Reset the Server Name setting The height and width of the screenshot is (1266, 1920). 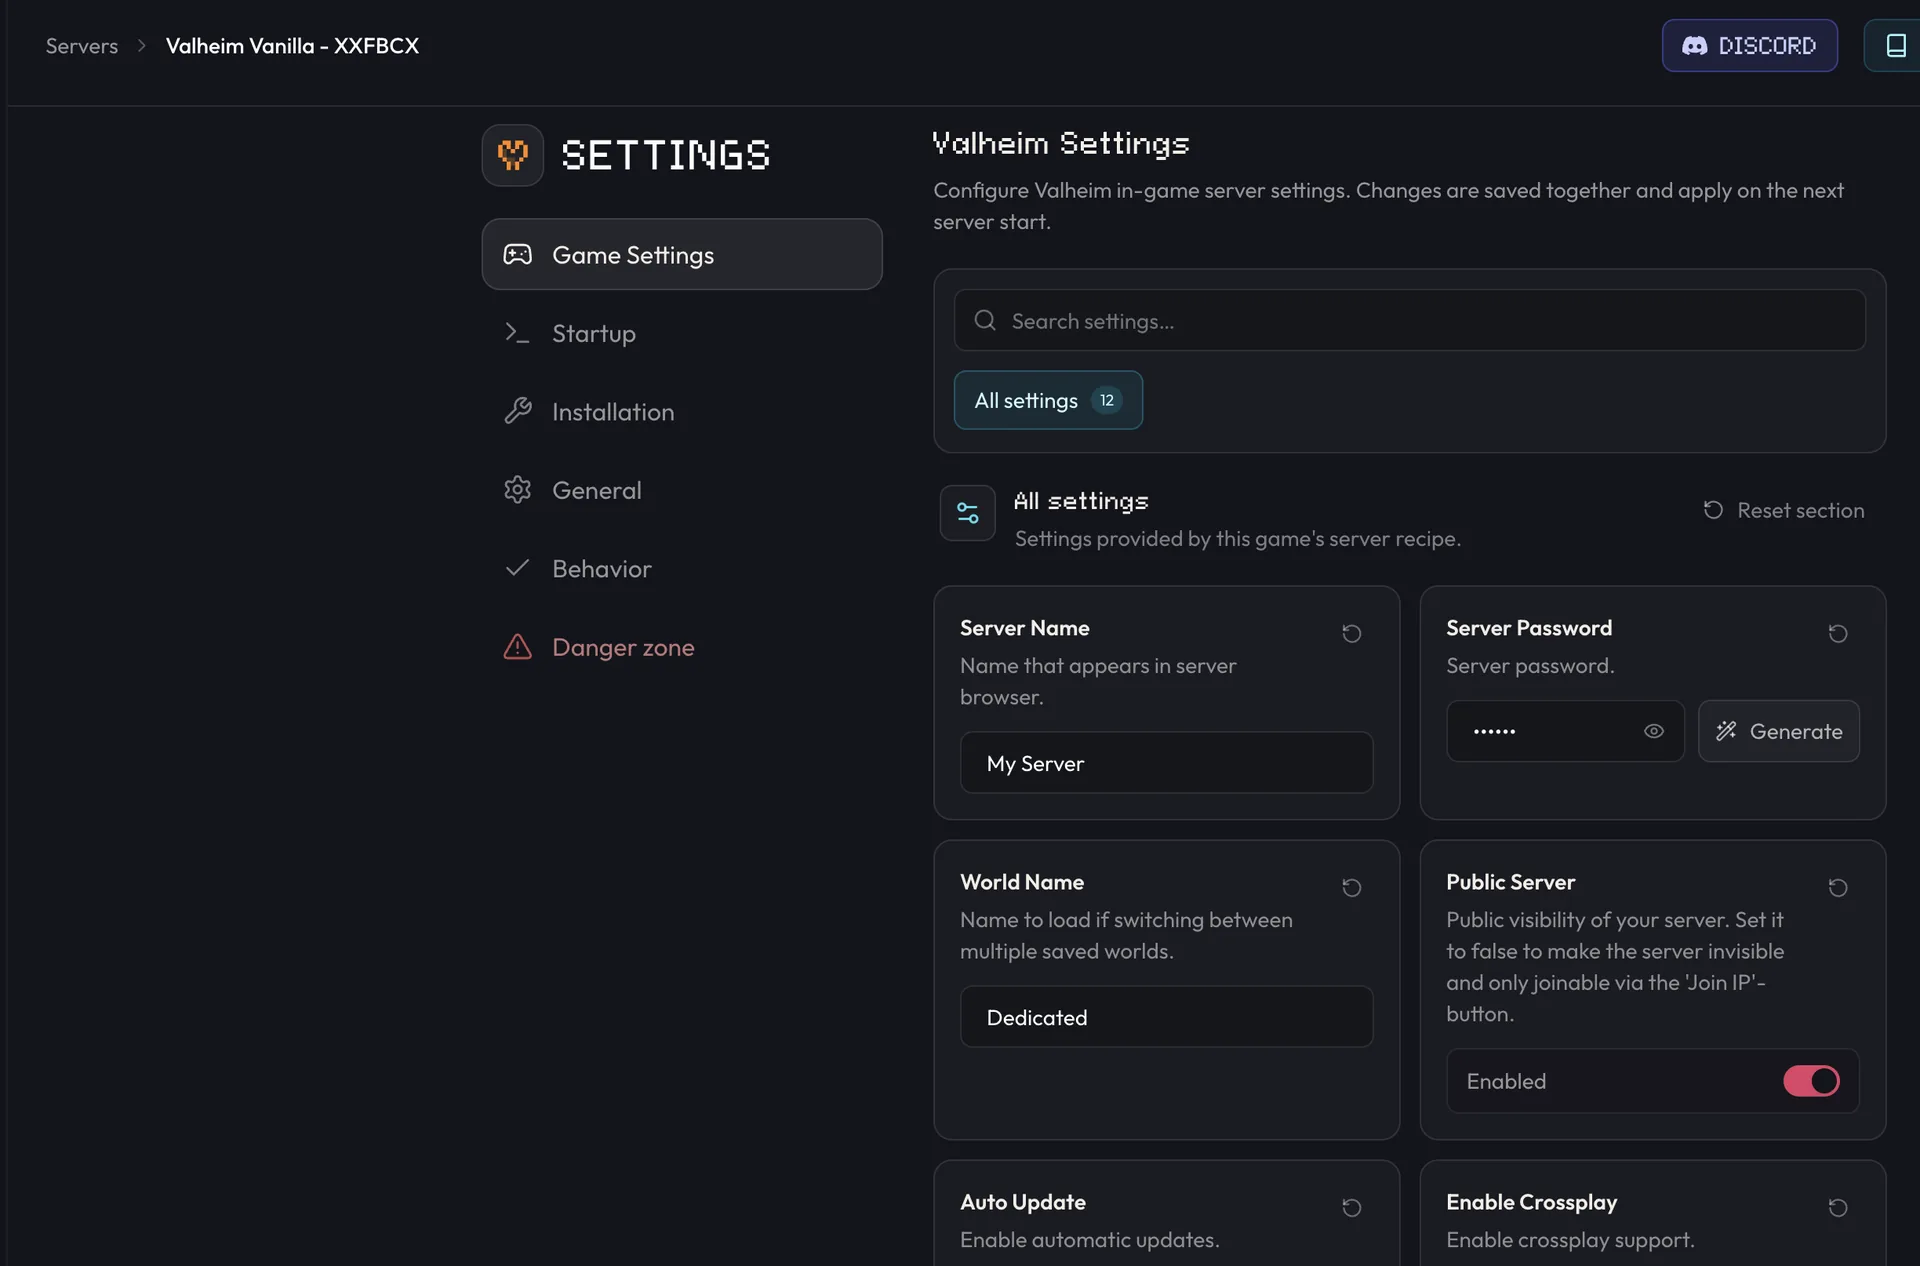tap(1351, 633)
